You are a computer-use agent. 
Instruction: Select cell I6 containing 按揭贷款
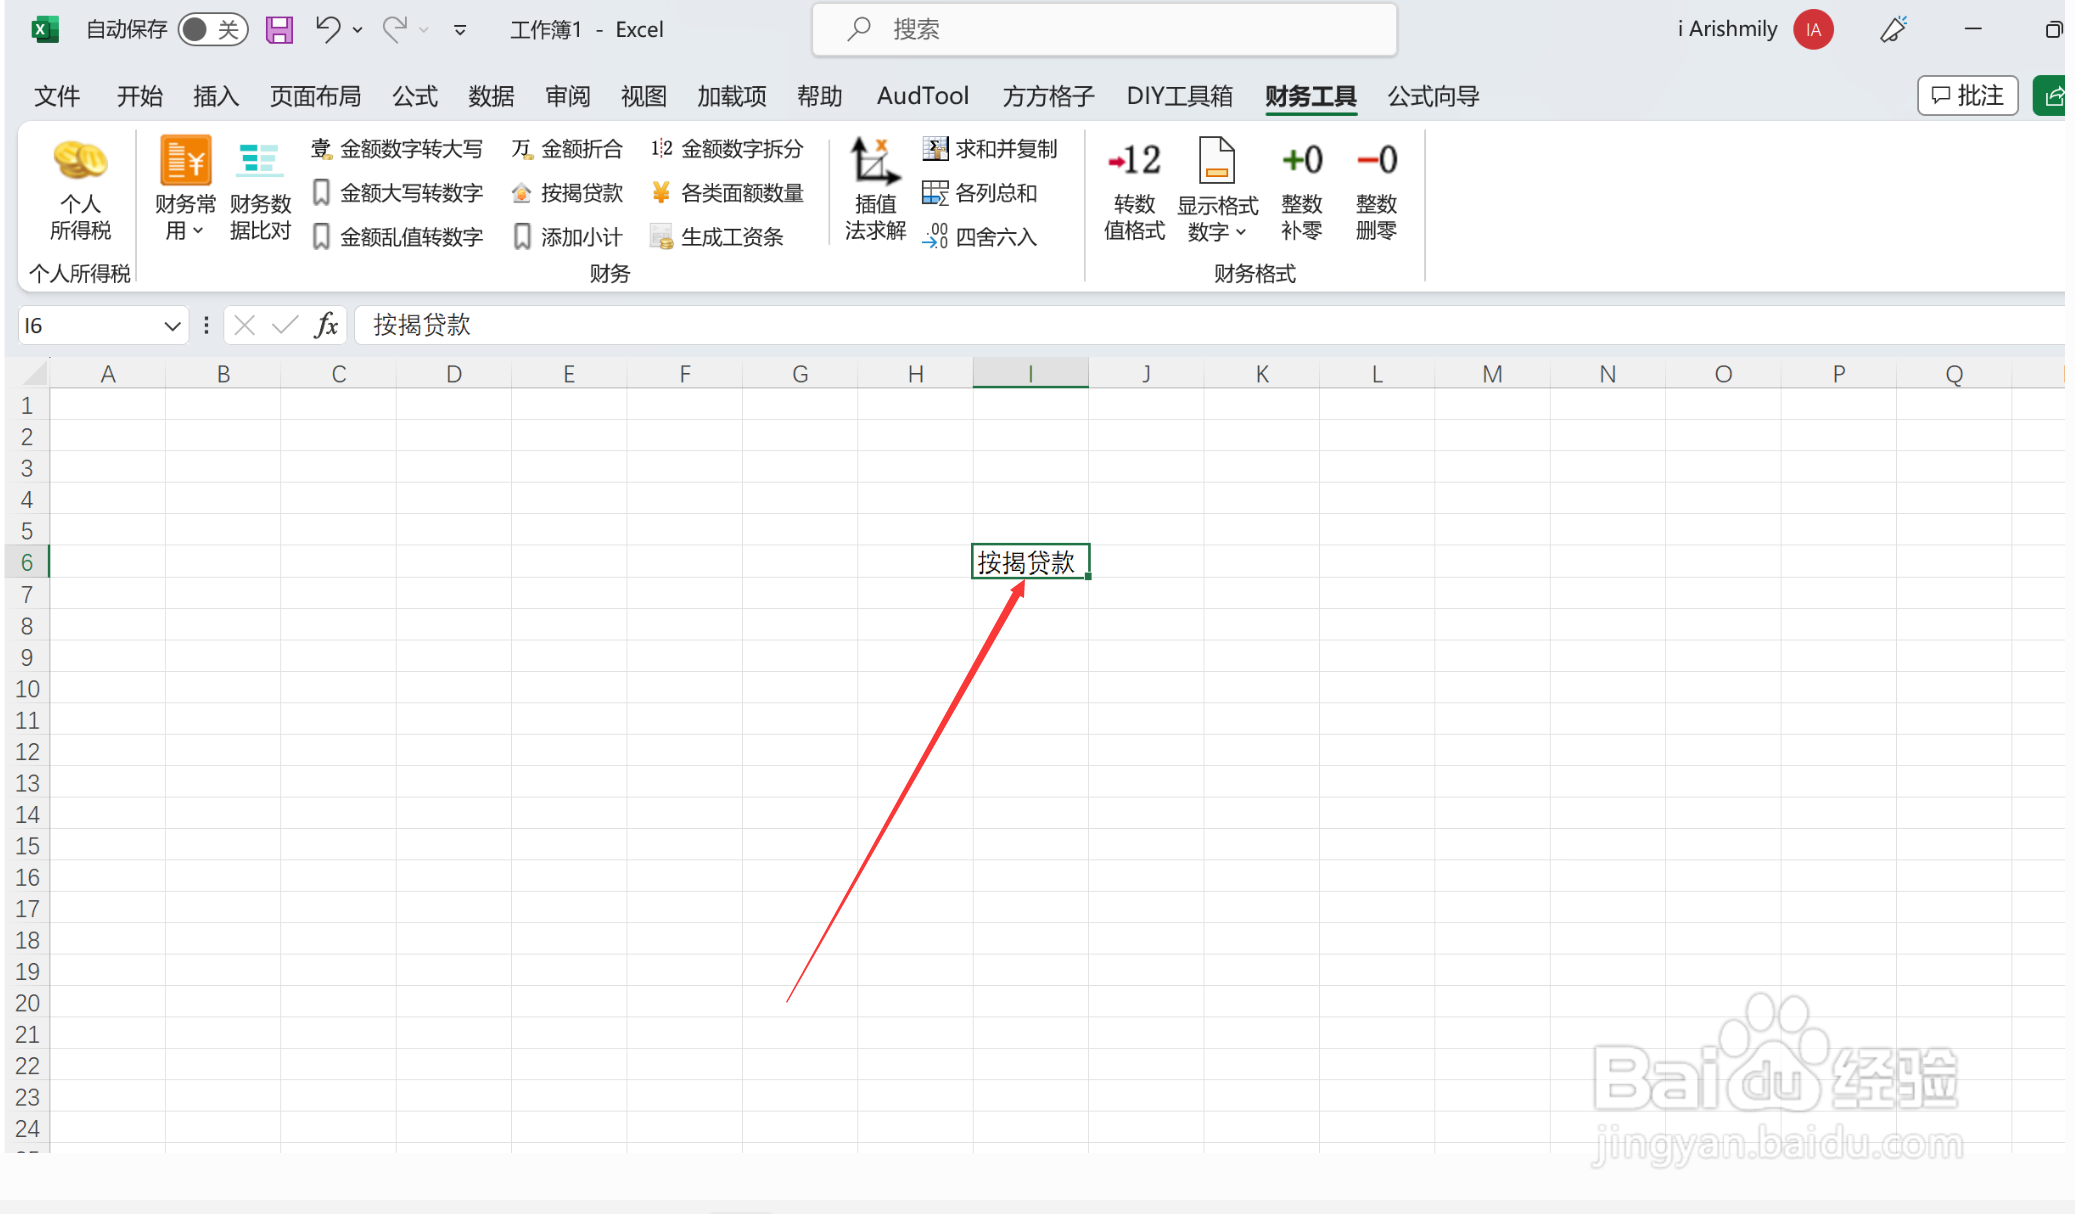(x=1030, y=562)
